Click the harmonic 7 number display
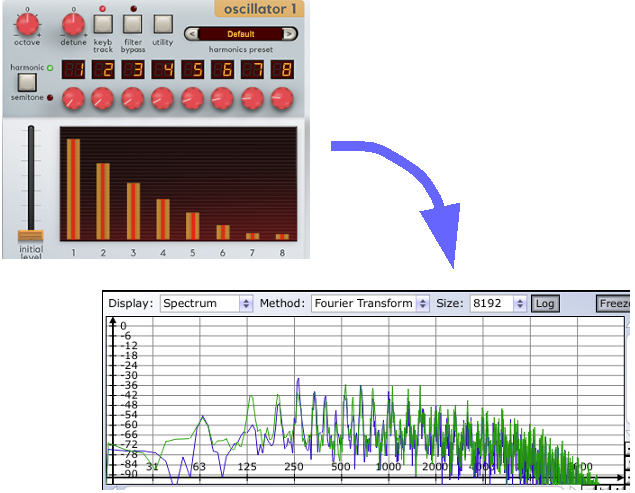Viewport: 635px width, 493px height. 252,69
